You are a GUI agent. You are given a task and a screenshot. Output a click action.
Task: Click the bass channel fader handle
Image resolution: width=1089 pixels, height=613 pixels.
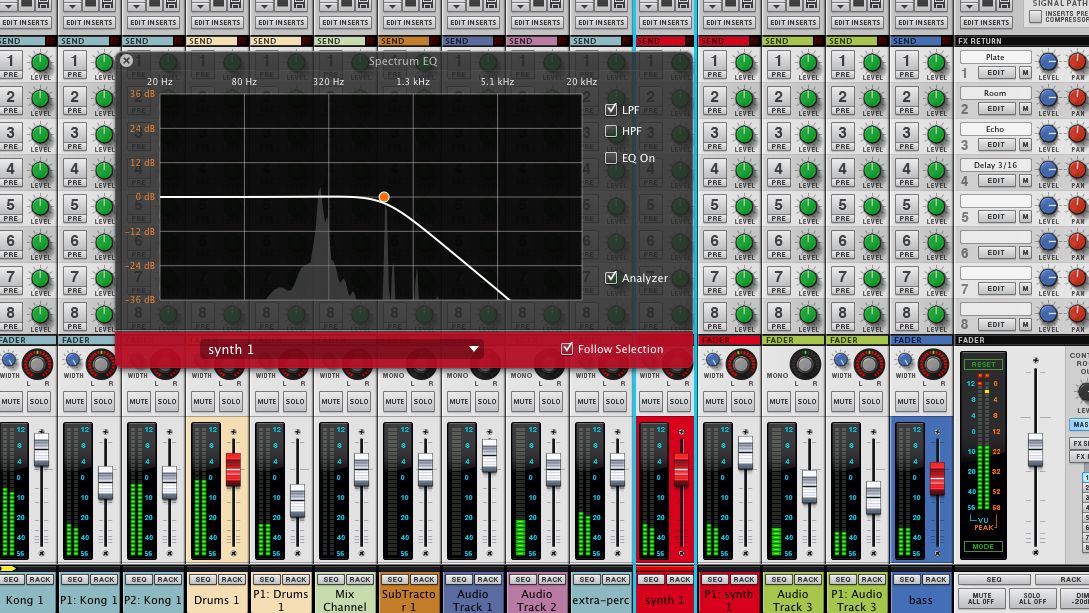click(937, 478)
